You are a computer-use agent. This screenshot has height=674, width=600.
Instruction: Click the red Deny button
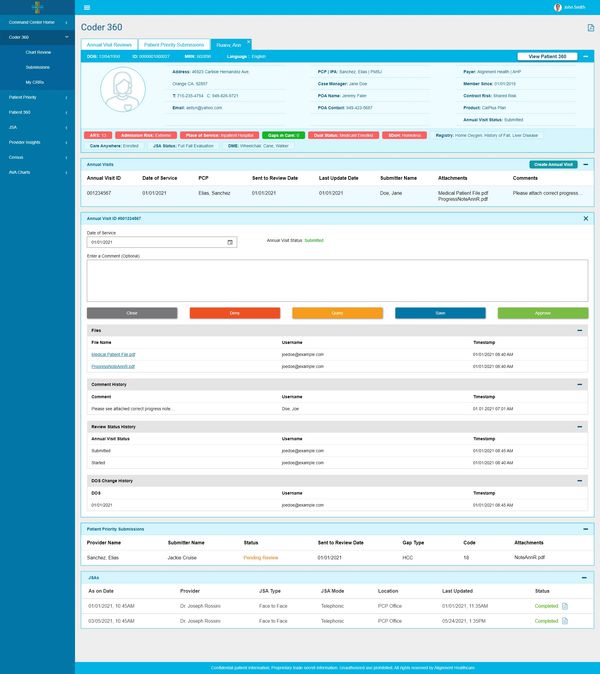[x=235, y=313]
